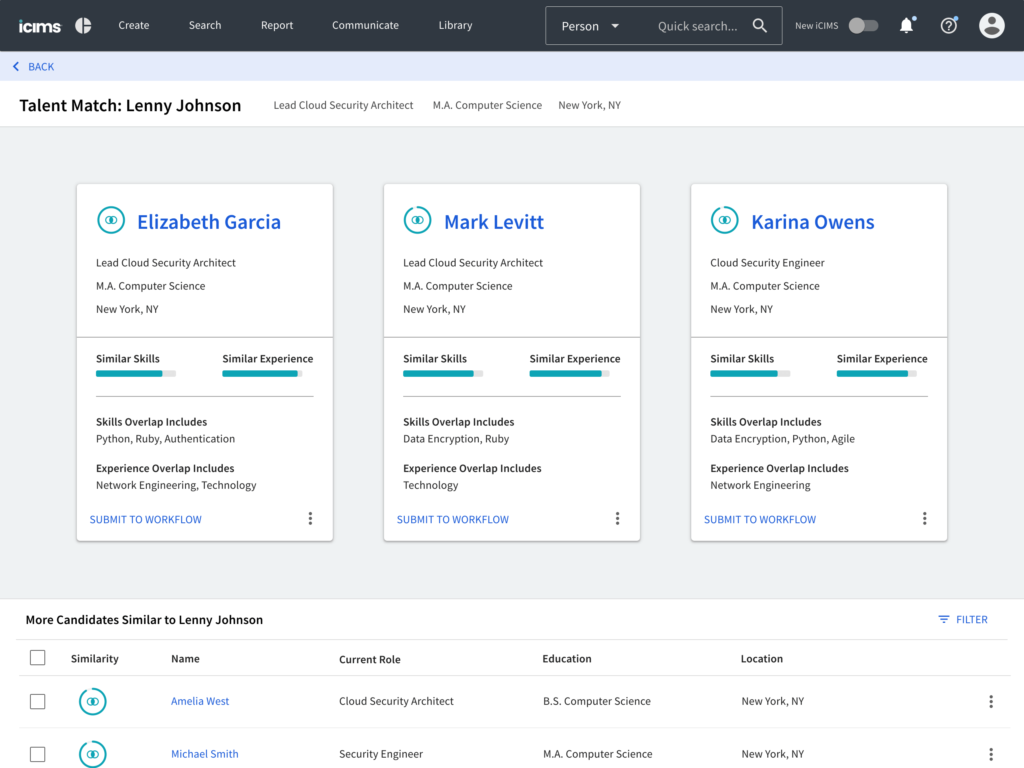Open Mark Levitt card's three-dot menu
Image resolution: width=1024 pixels, height=768 pixels.
[x=617, y=518]
